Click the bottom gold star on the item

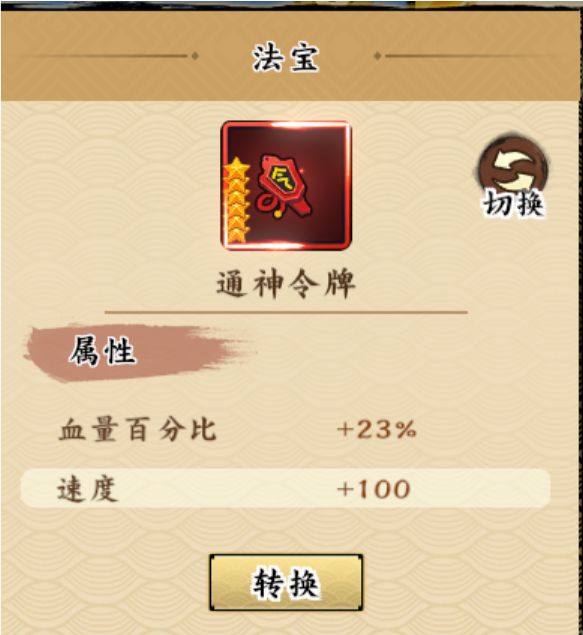pyautogui.click(x=236, y=235)
